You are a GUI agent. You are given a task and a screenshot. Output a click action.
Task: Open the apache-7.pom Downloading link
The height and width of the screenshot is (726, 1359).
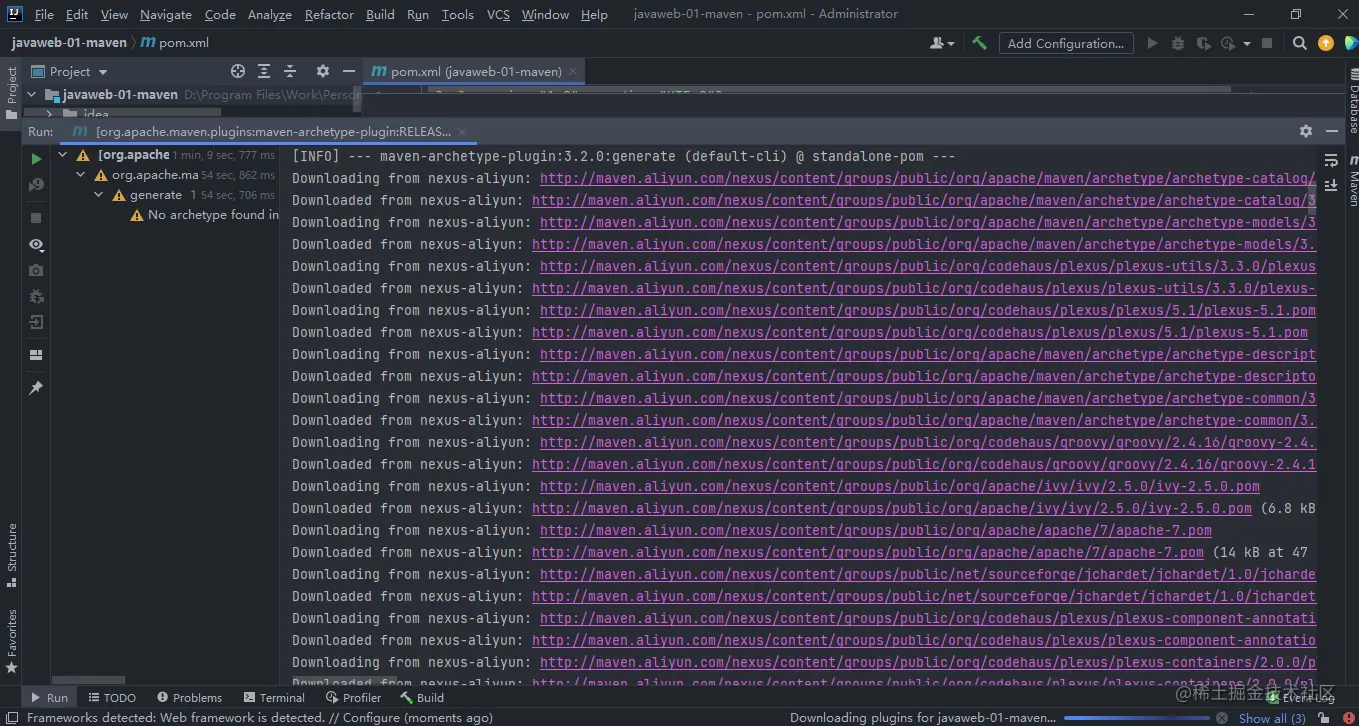[x=876, y=531]
